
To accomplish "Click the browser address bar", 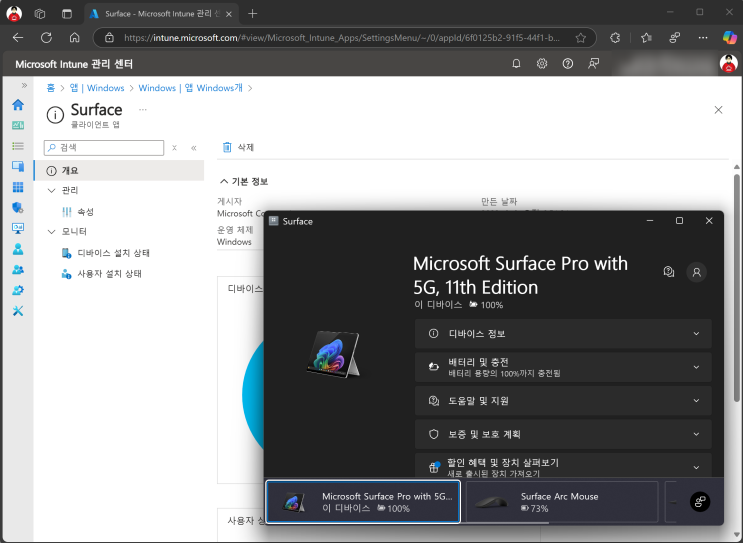I will (342, 38).
